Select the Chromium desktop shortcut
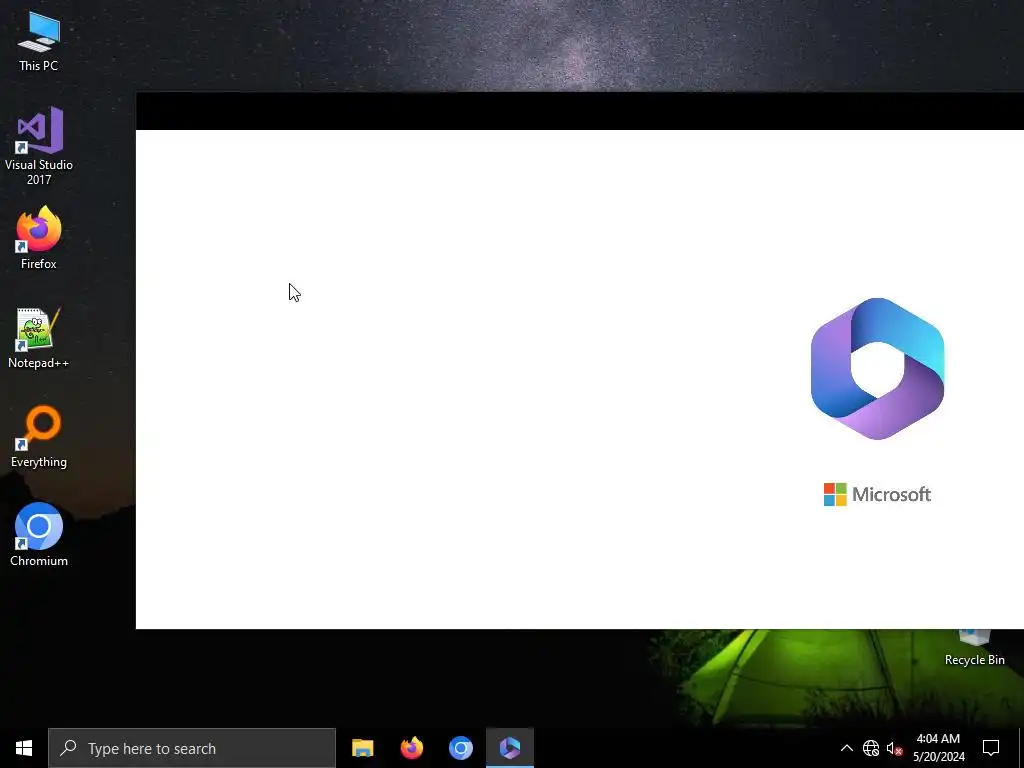 39,535
